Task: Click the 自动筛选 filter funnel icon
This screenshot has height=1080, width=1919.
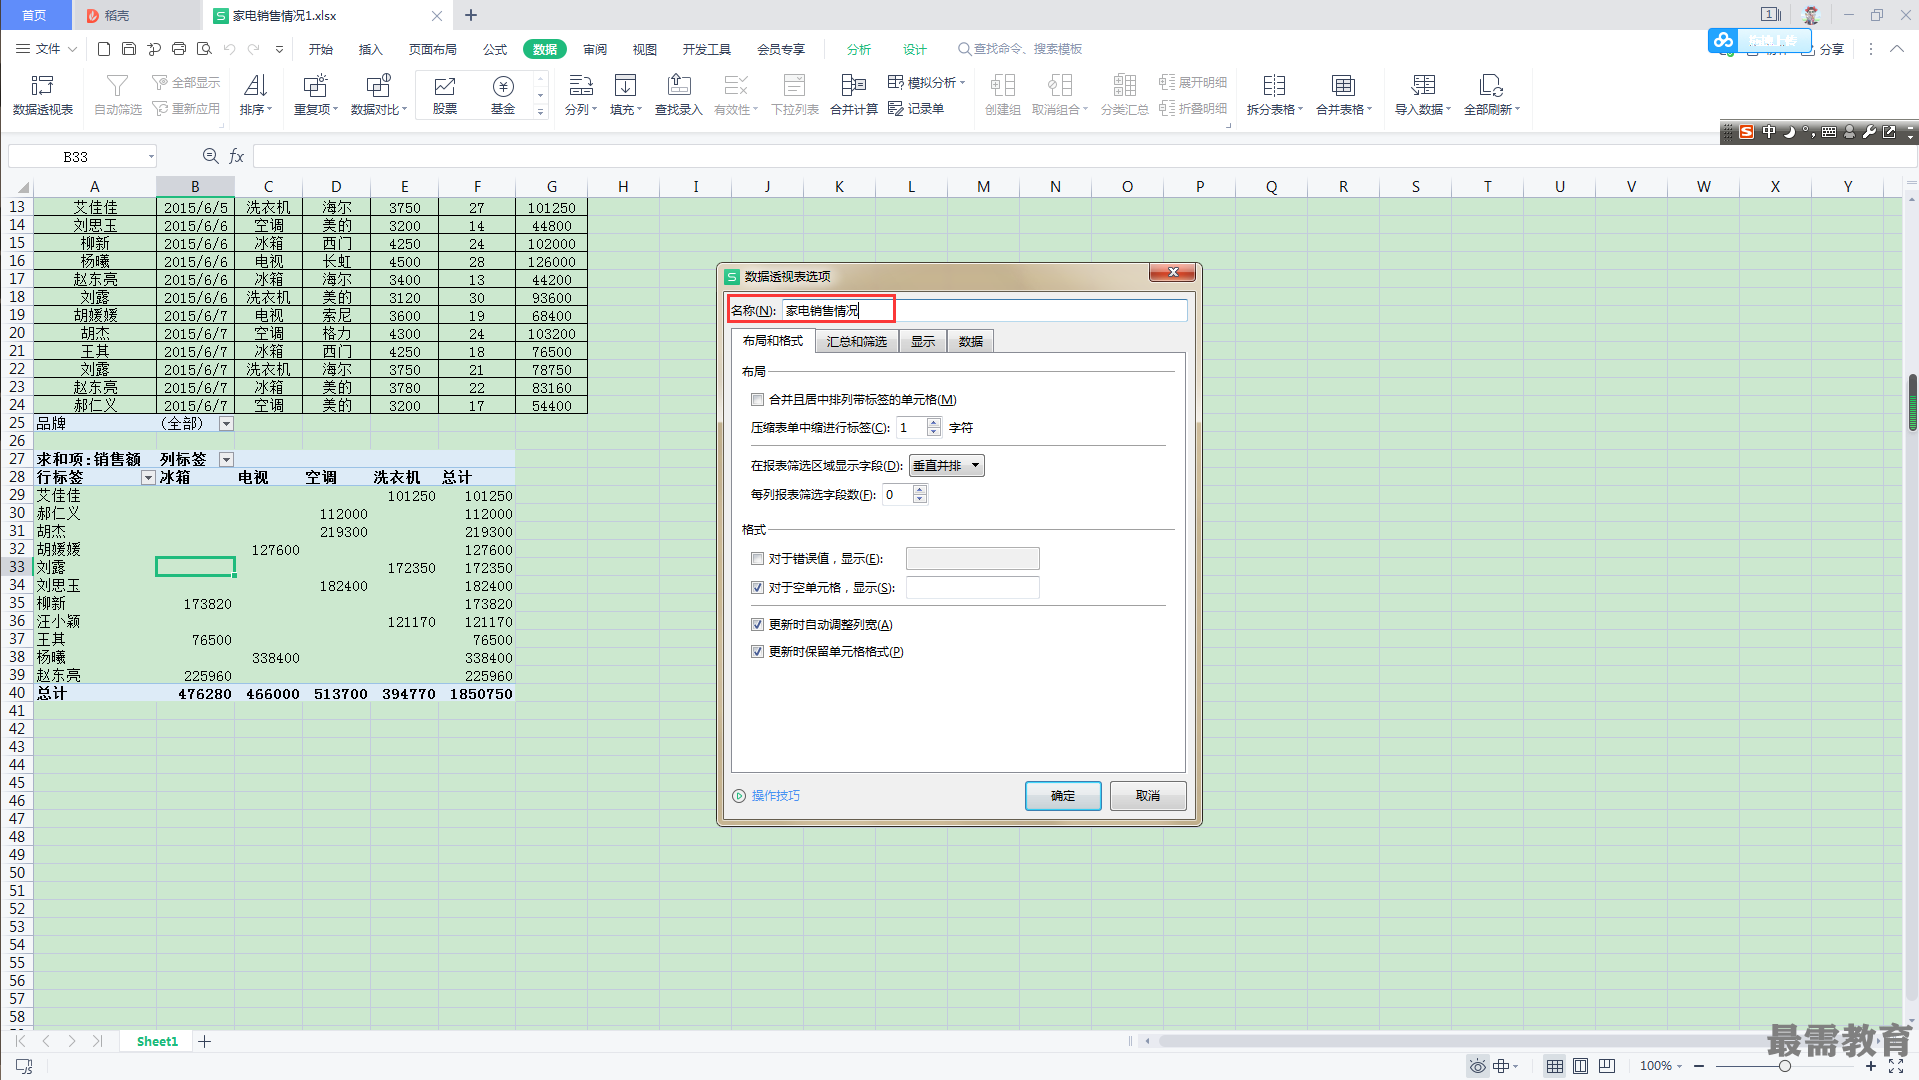Action: pos(117,86)
